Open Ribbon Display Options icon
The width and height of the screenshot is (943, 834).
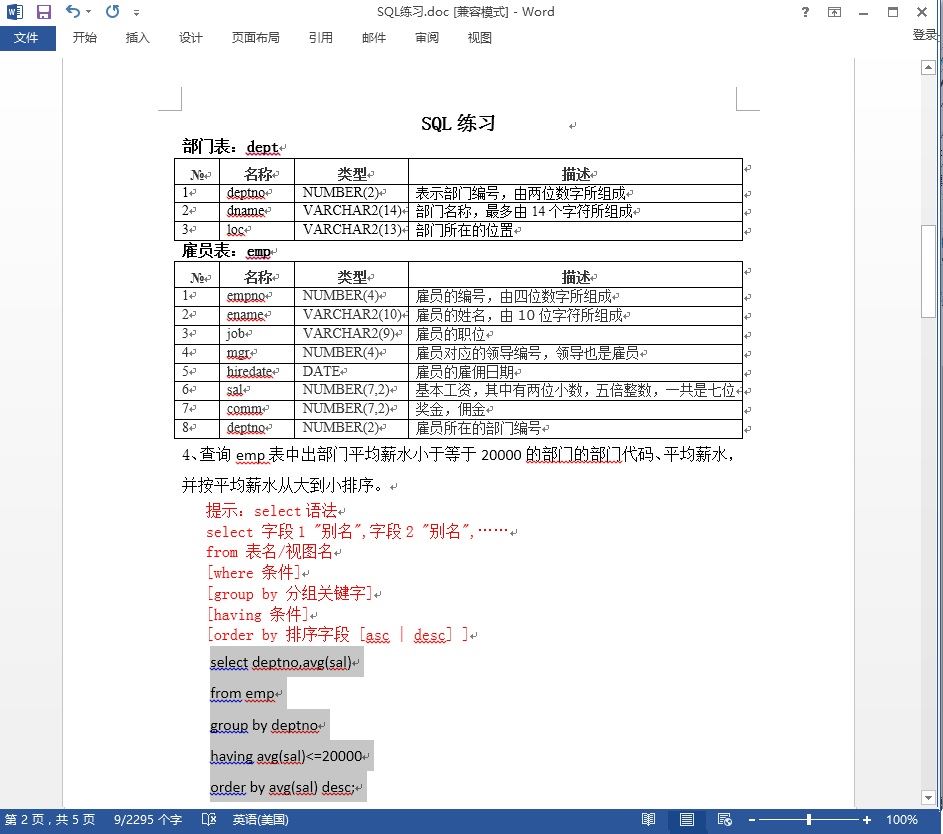coord(834,12)
